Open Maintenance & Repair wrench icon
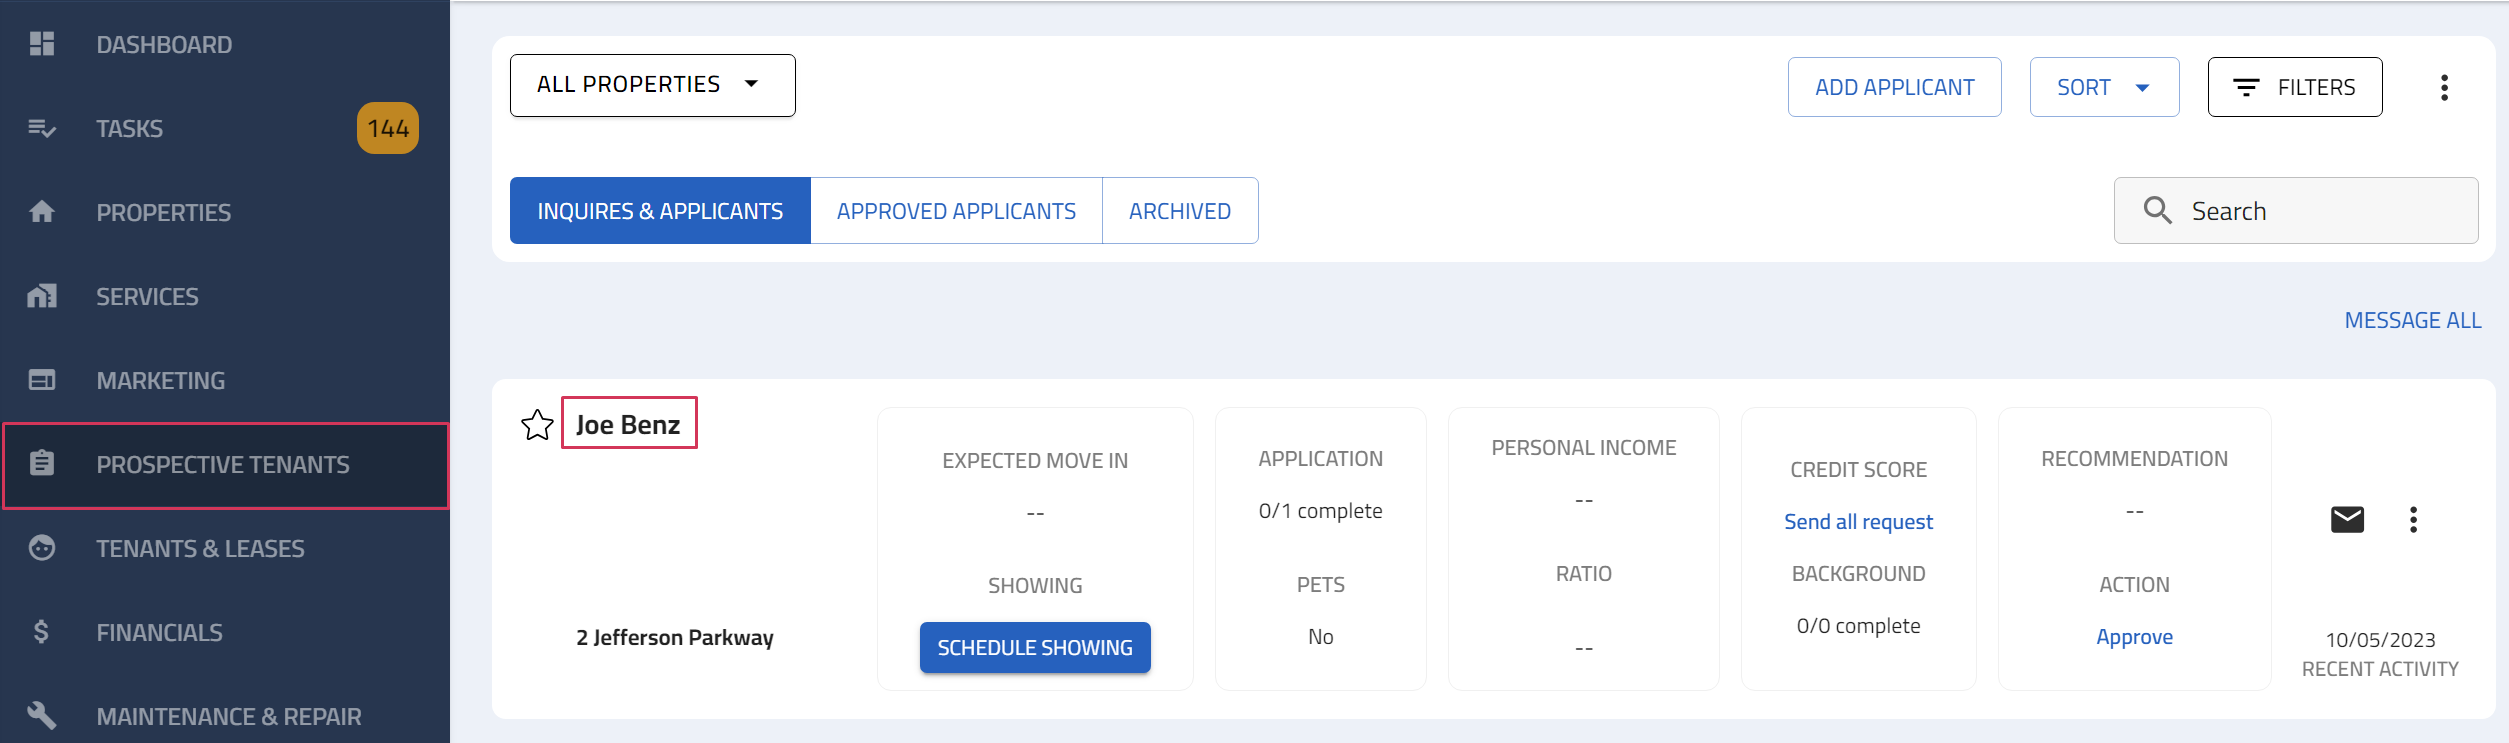The height and width of the screenshot is (743, 2509). point(42,715)
